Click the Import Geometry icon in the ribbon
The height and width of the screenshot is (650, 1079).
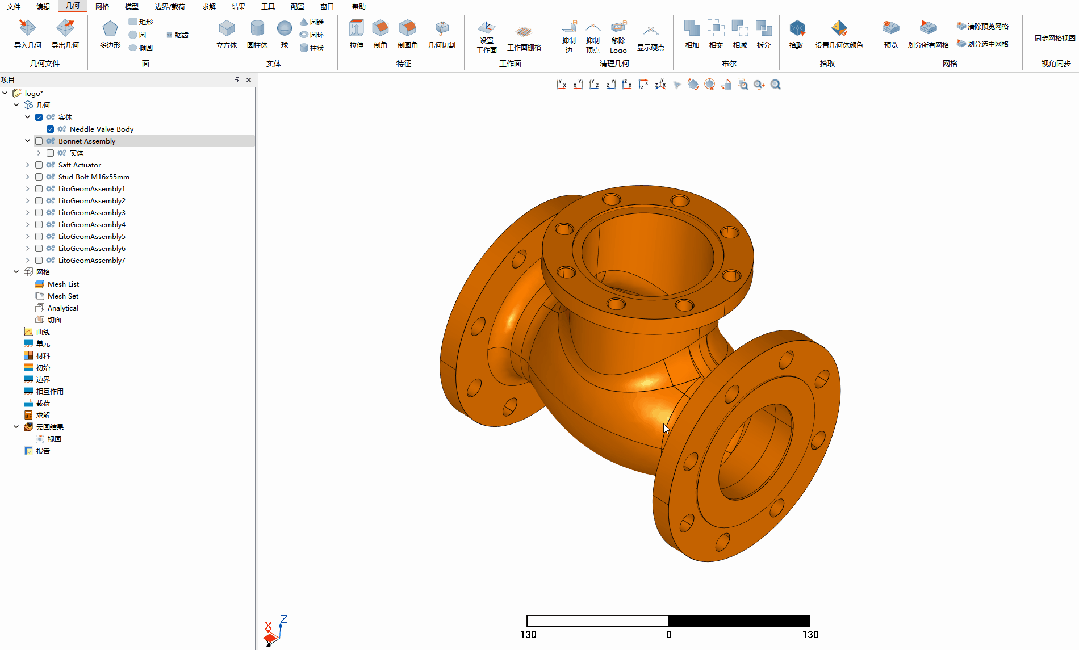[27, 28]
